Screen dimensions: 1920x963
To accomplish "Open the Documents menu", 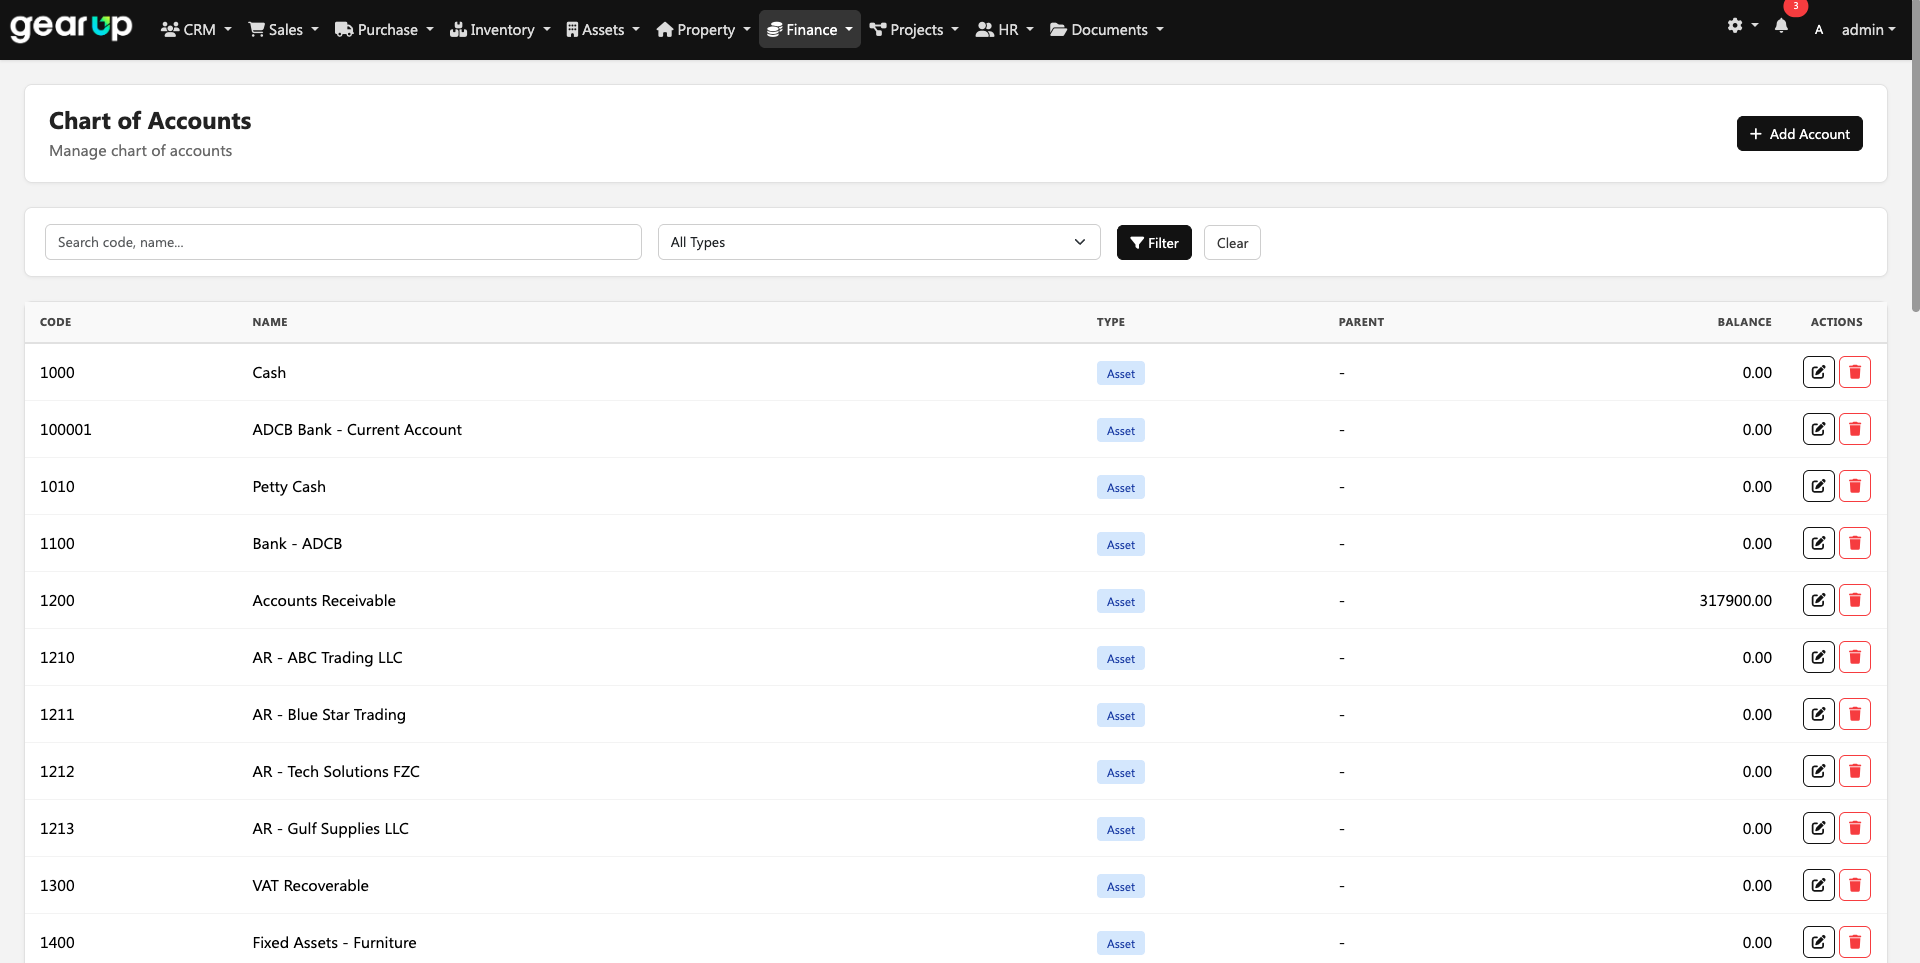I will [1106, 29].
